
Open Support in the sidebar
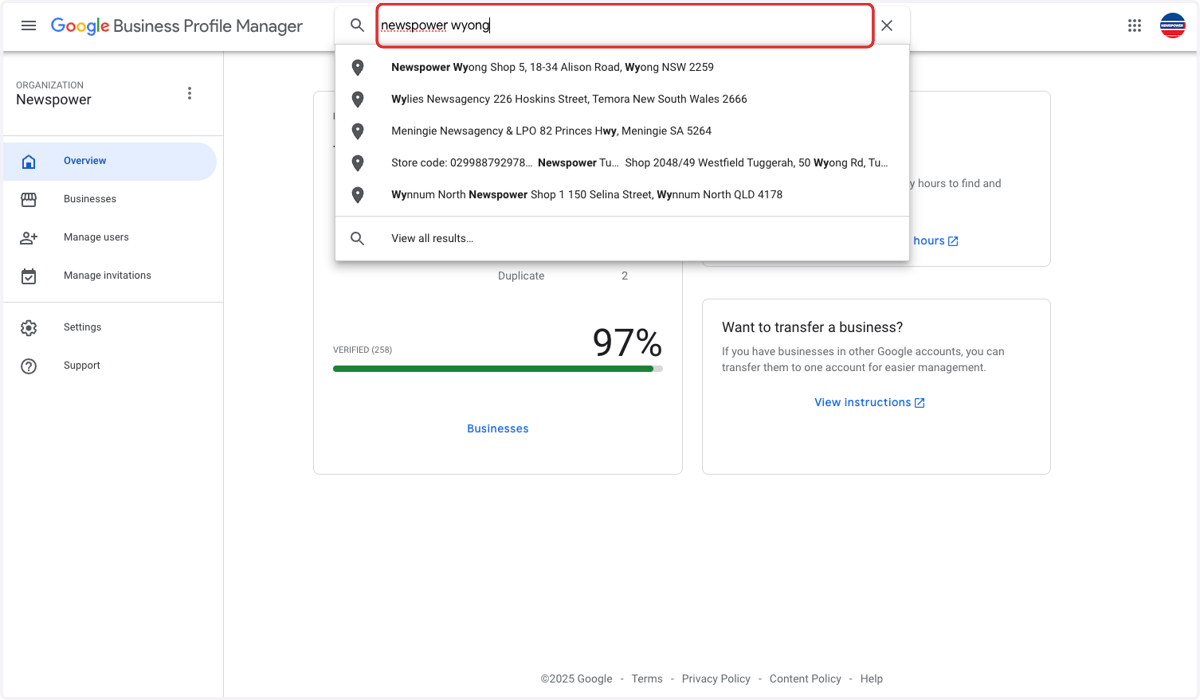click(x=110, y=366)
